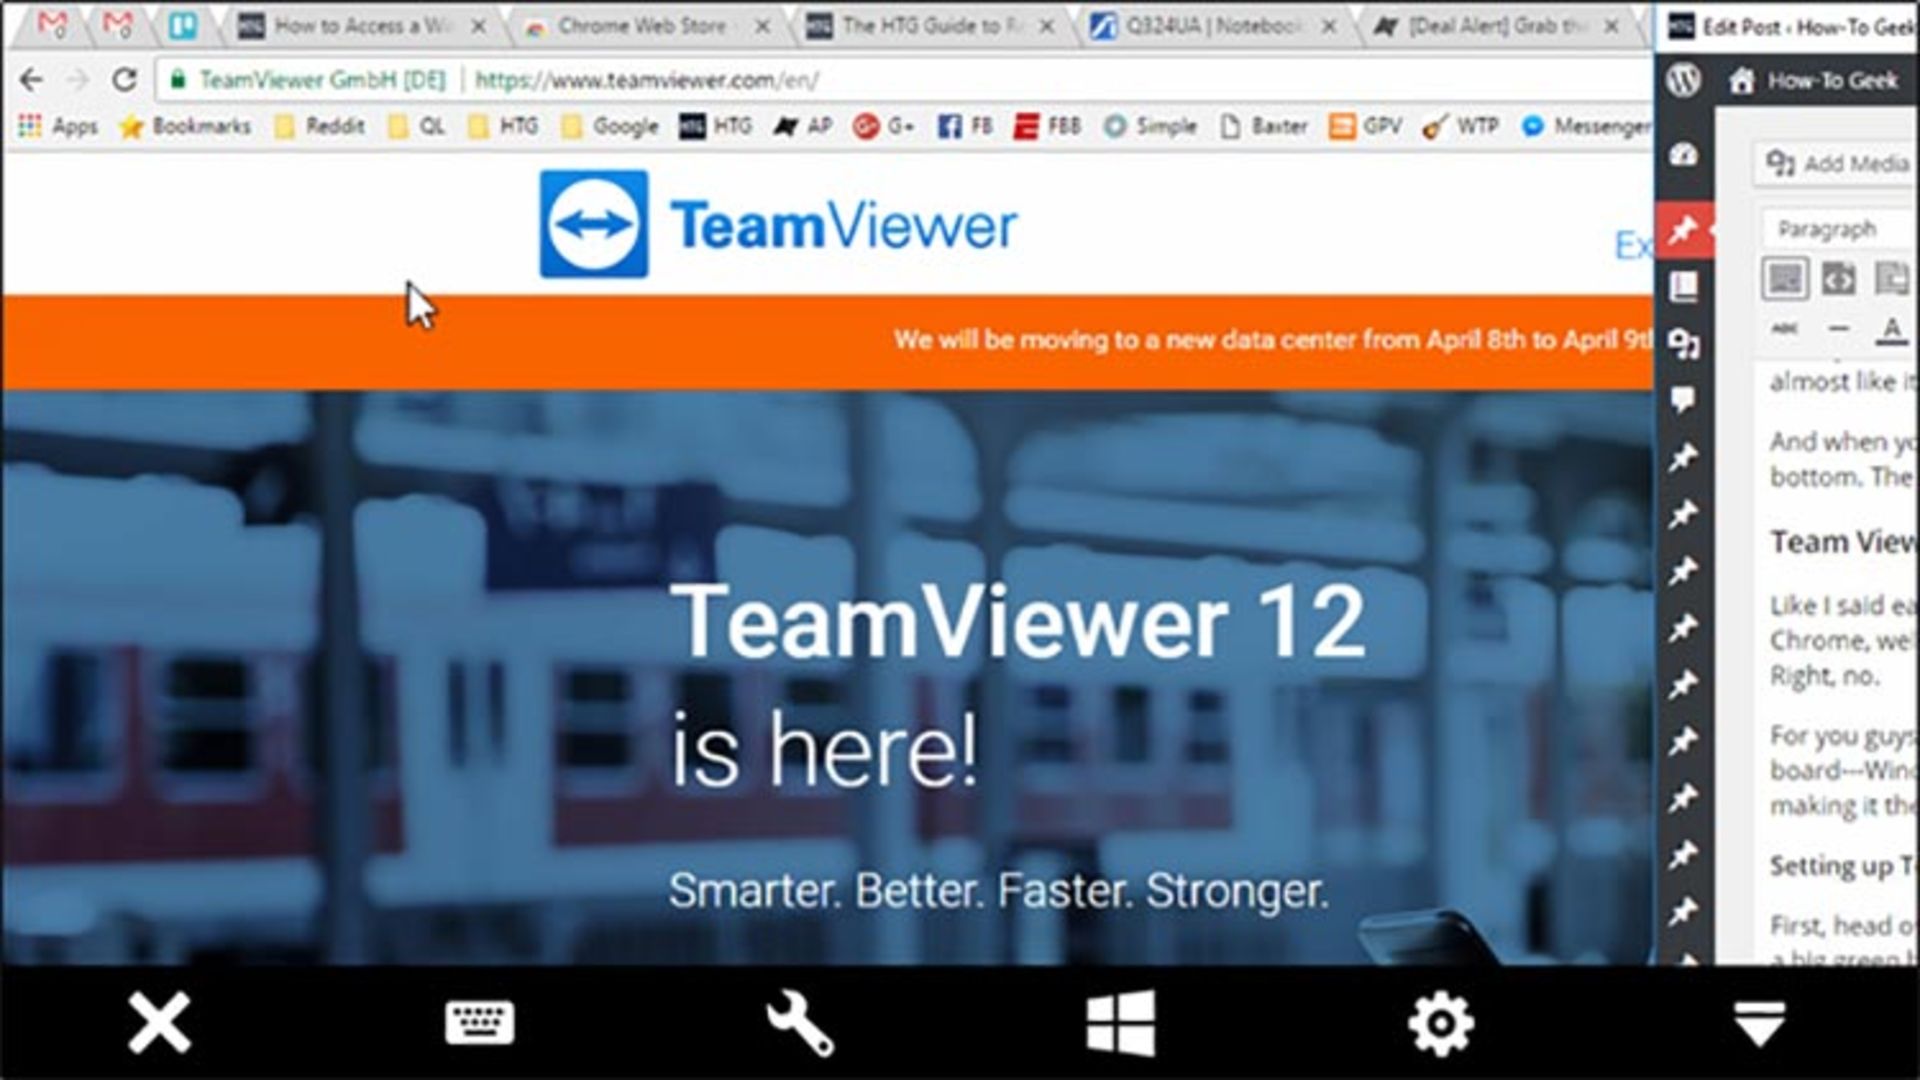The height and width of the screenshot is (1080, 1920).
Task: Click the browser back arrow
Action: point(32,80)
